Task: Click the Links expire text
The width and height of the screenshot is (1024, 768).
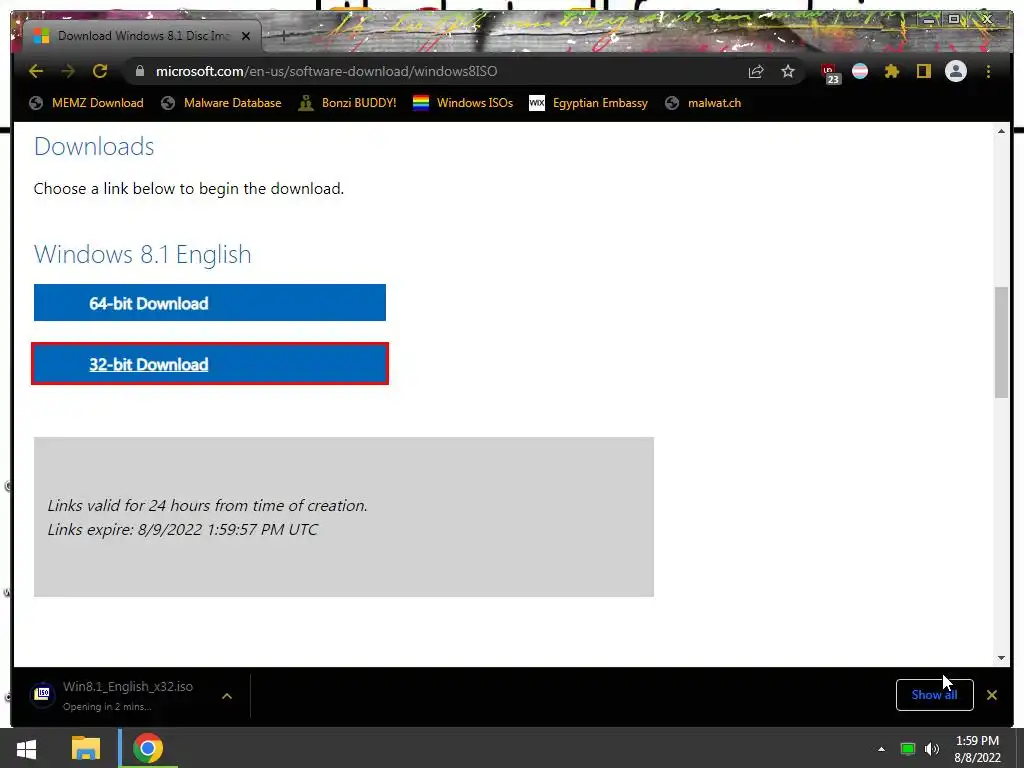Action: click(x=182, y=530)
